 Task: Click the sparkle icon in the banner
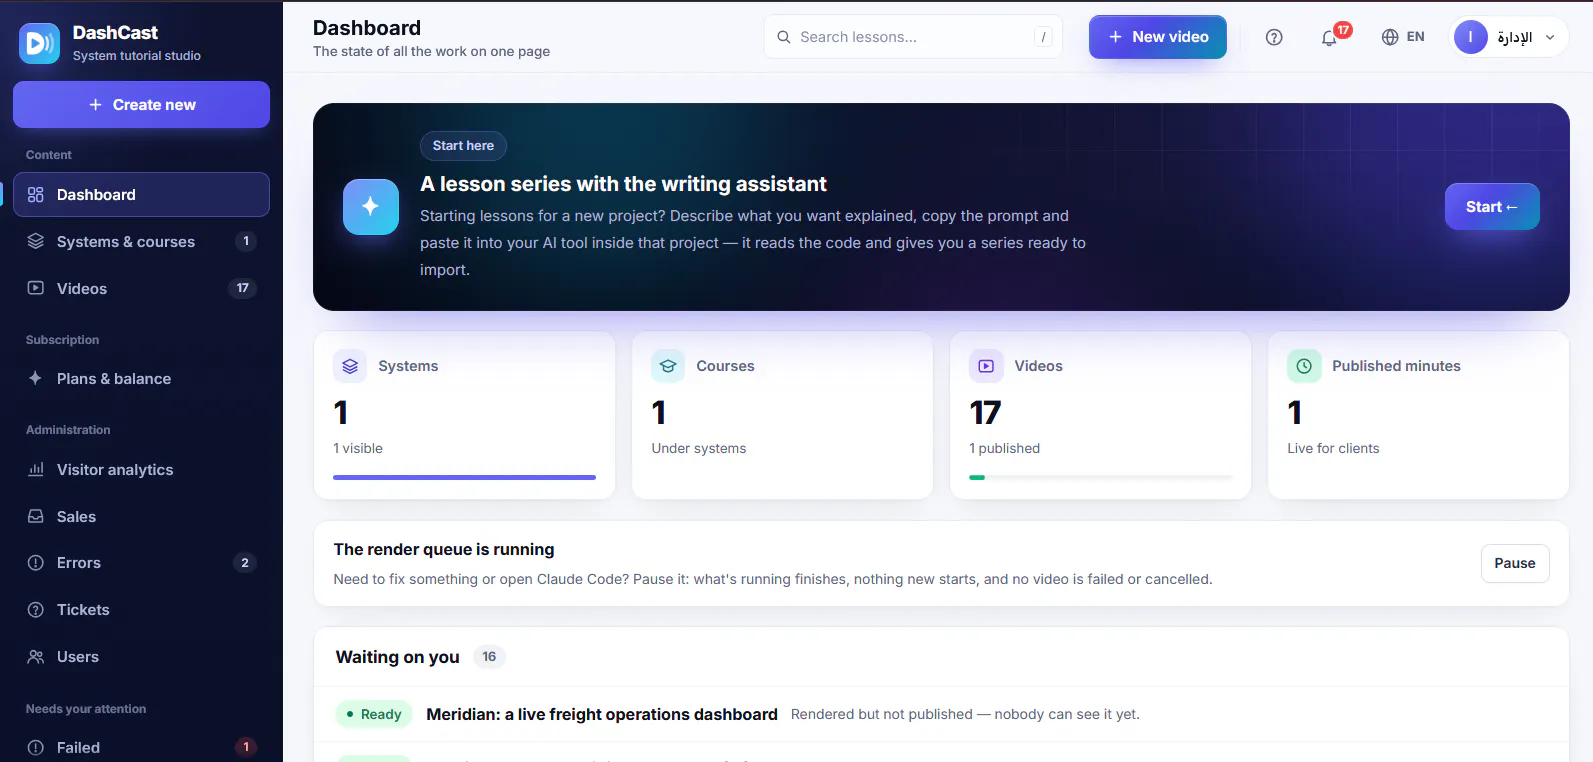coord(371,207)
